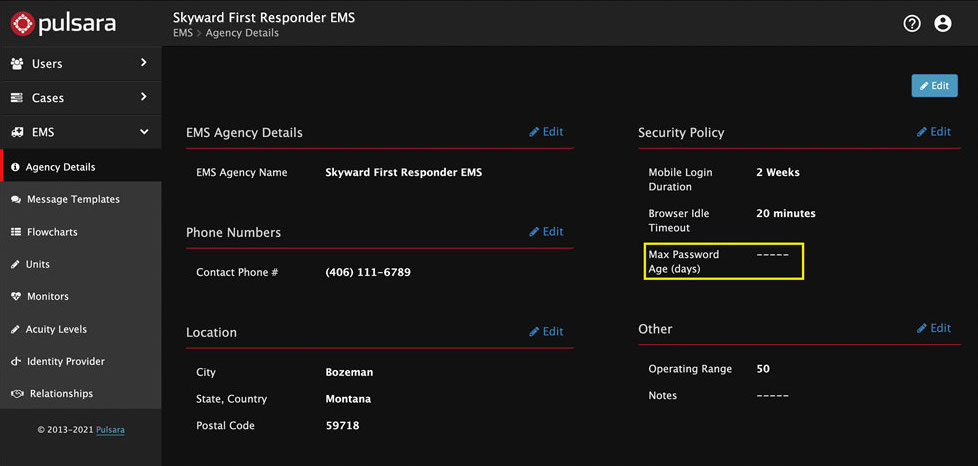
Task: Edit the EMS Agency Details section
Action: (x=546, y=132)
